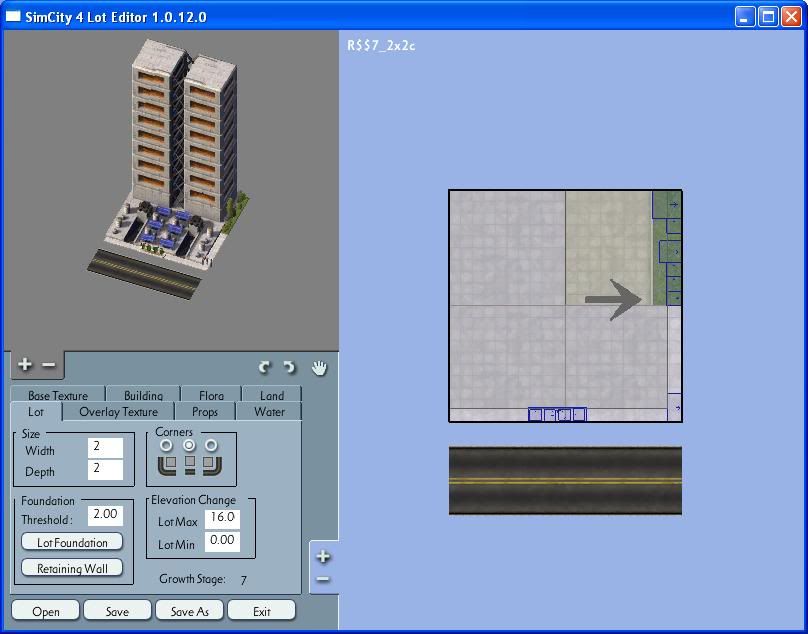Click the straight lot corner icon
808x634 pixels.
190,465
